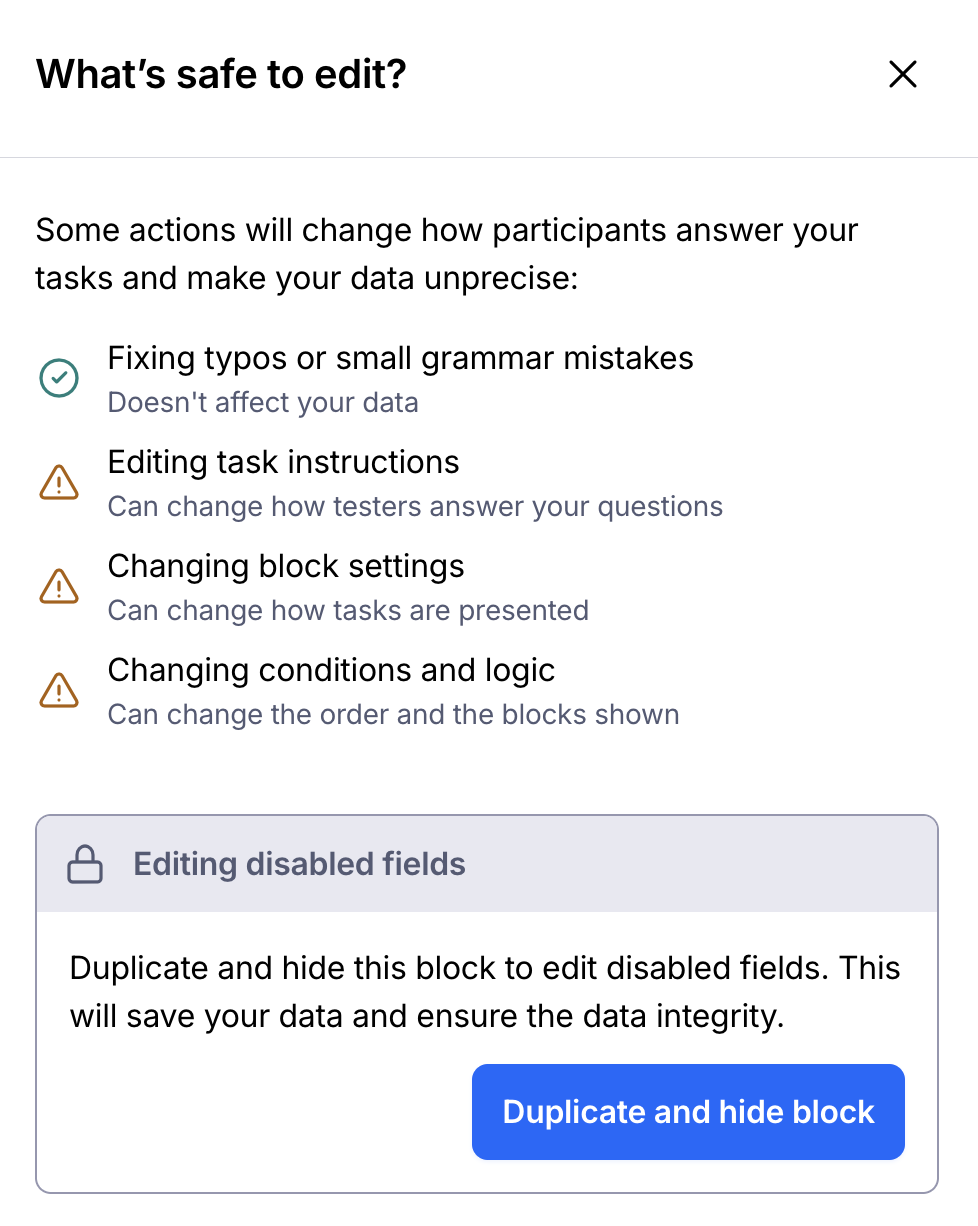Click the Duplicate and hide this block description text
Screen dimensions: 978x1226
point(485,992)
